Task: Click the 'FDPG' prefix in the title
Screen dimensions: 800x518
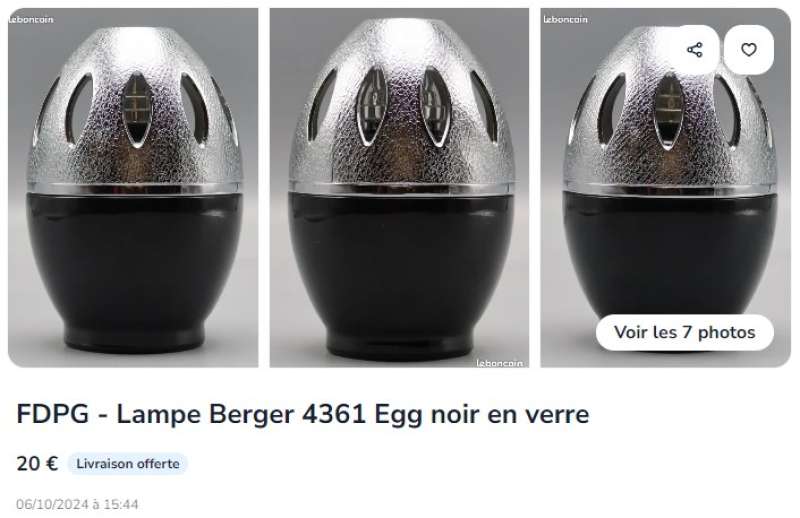Action: tap(53, 414)
